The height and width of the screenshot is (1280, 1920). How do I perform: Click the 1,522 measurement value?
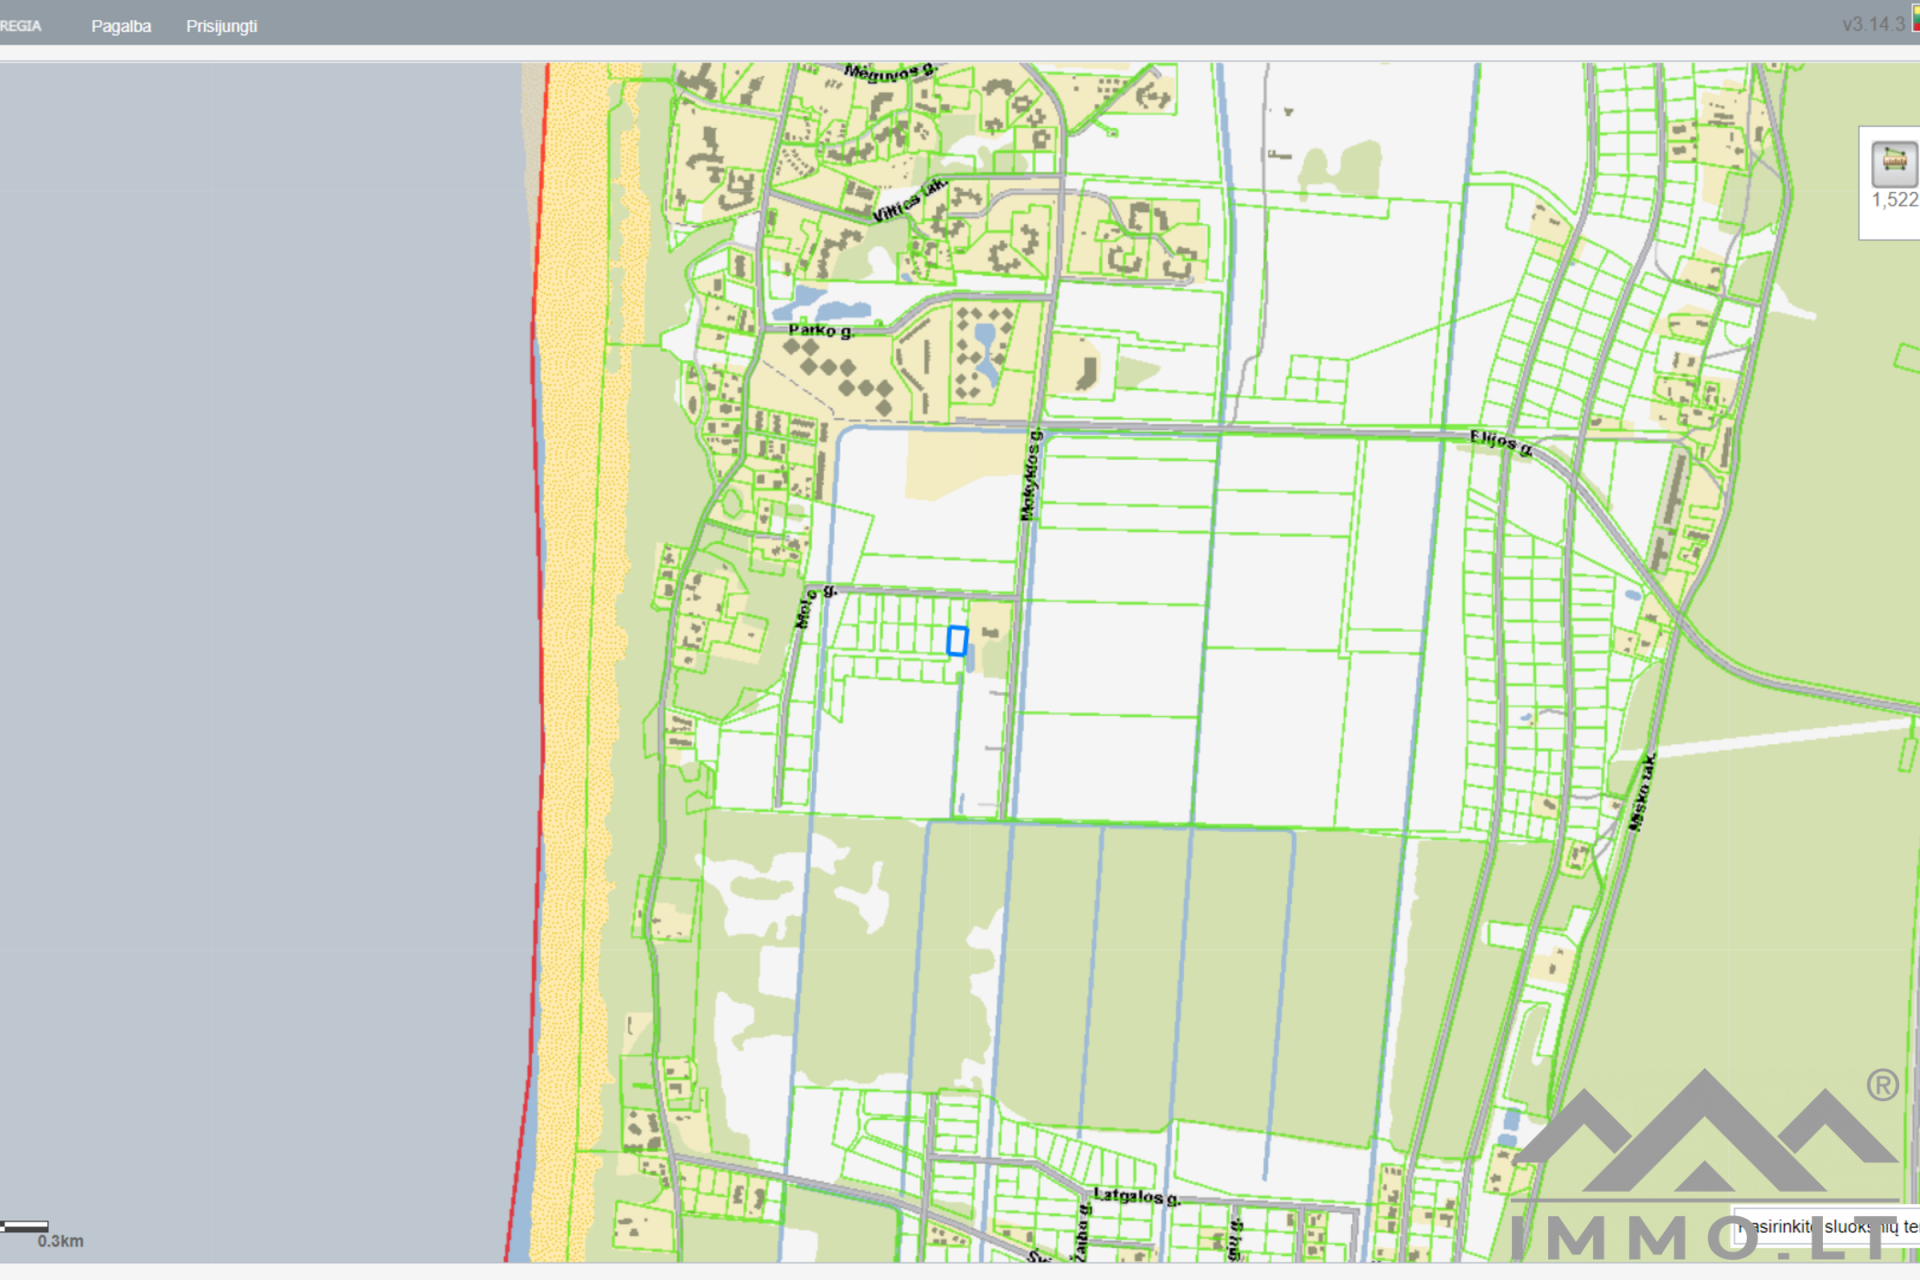[x=1894, y=200]
